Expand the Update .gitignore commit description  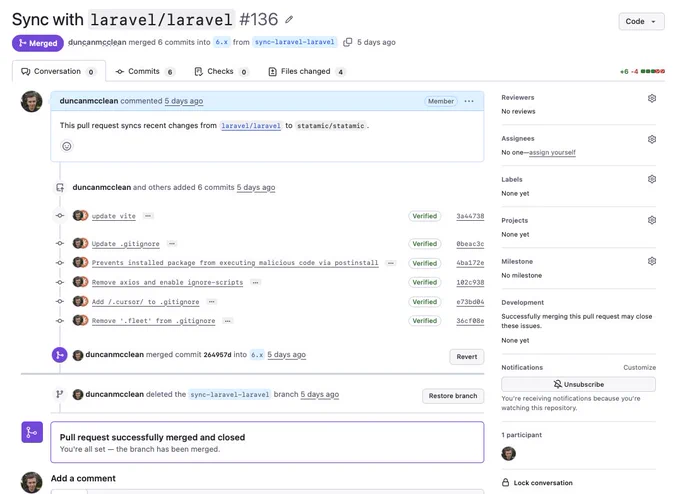(172, 244)
